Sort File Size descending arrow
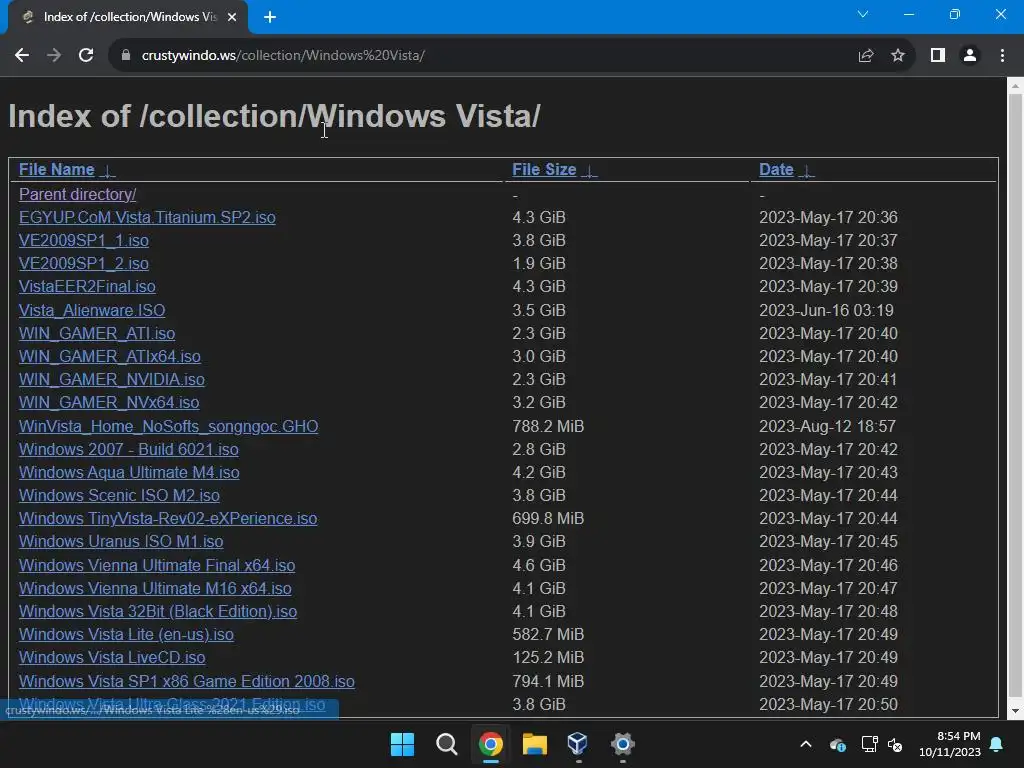The image size is (1024, 768). click(x=590, y=171)
